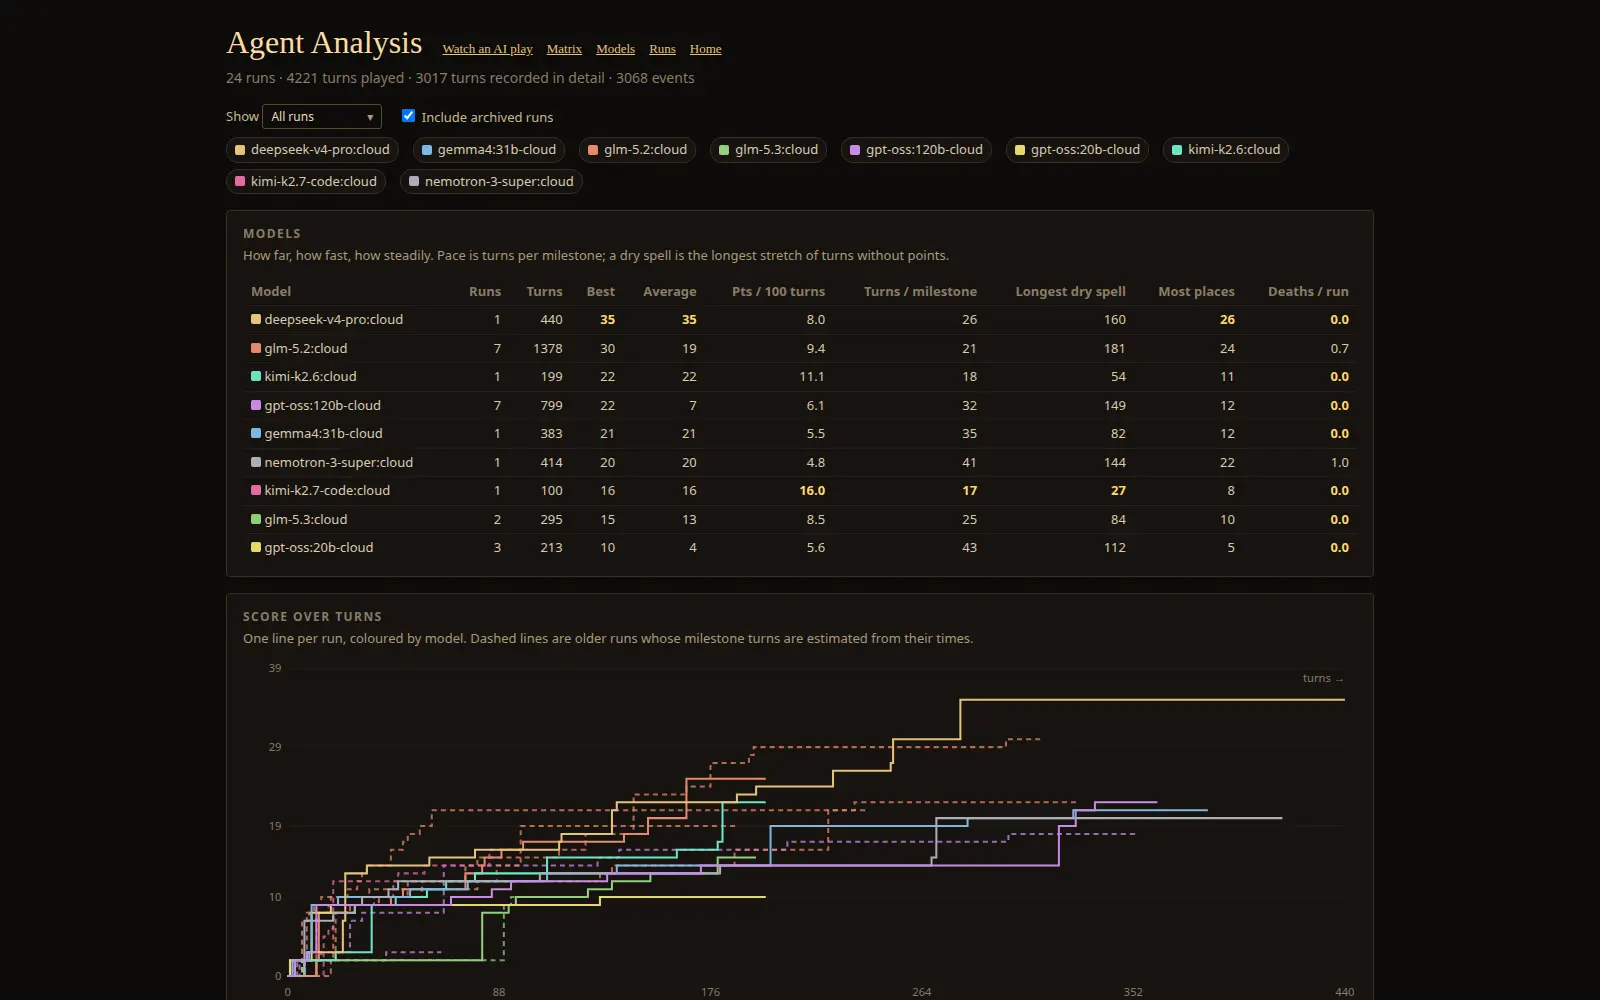Click the 'Agent Analysis' page title
The width and height of the screenshot is (1600, 1000).
click(324, 43)
